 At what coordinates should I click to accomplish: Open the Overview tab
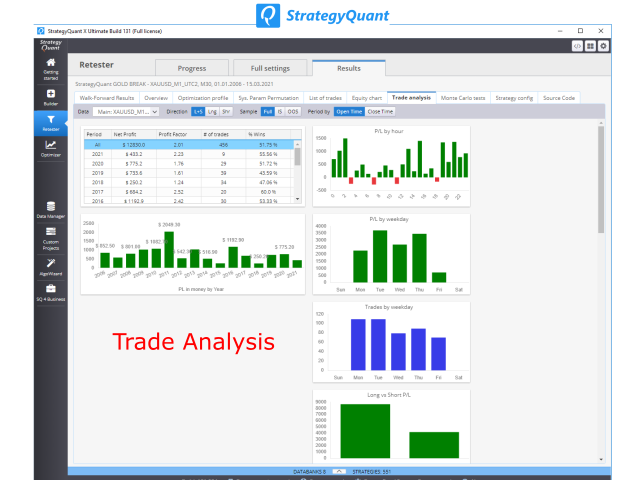(156, 98)
